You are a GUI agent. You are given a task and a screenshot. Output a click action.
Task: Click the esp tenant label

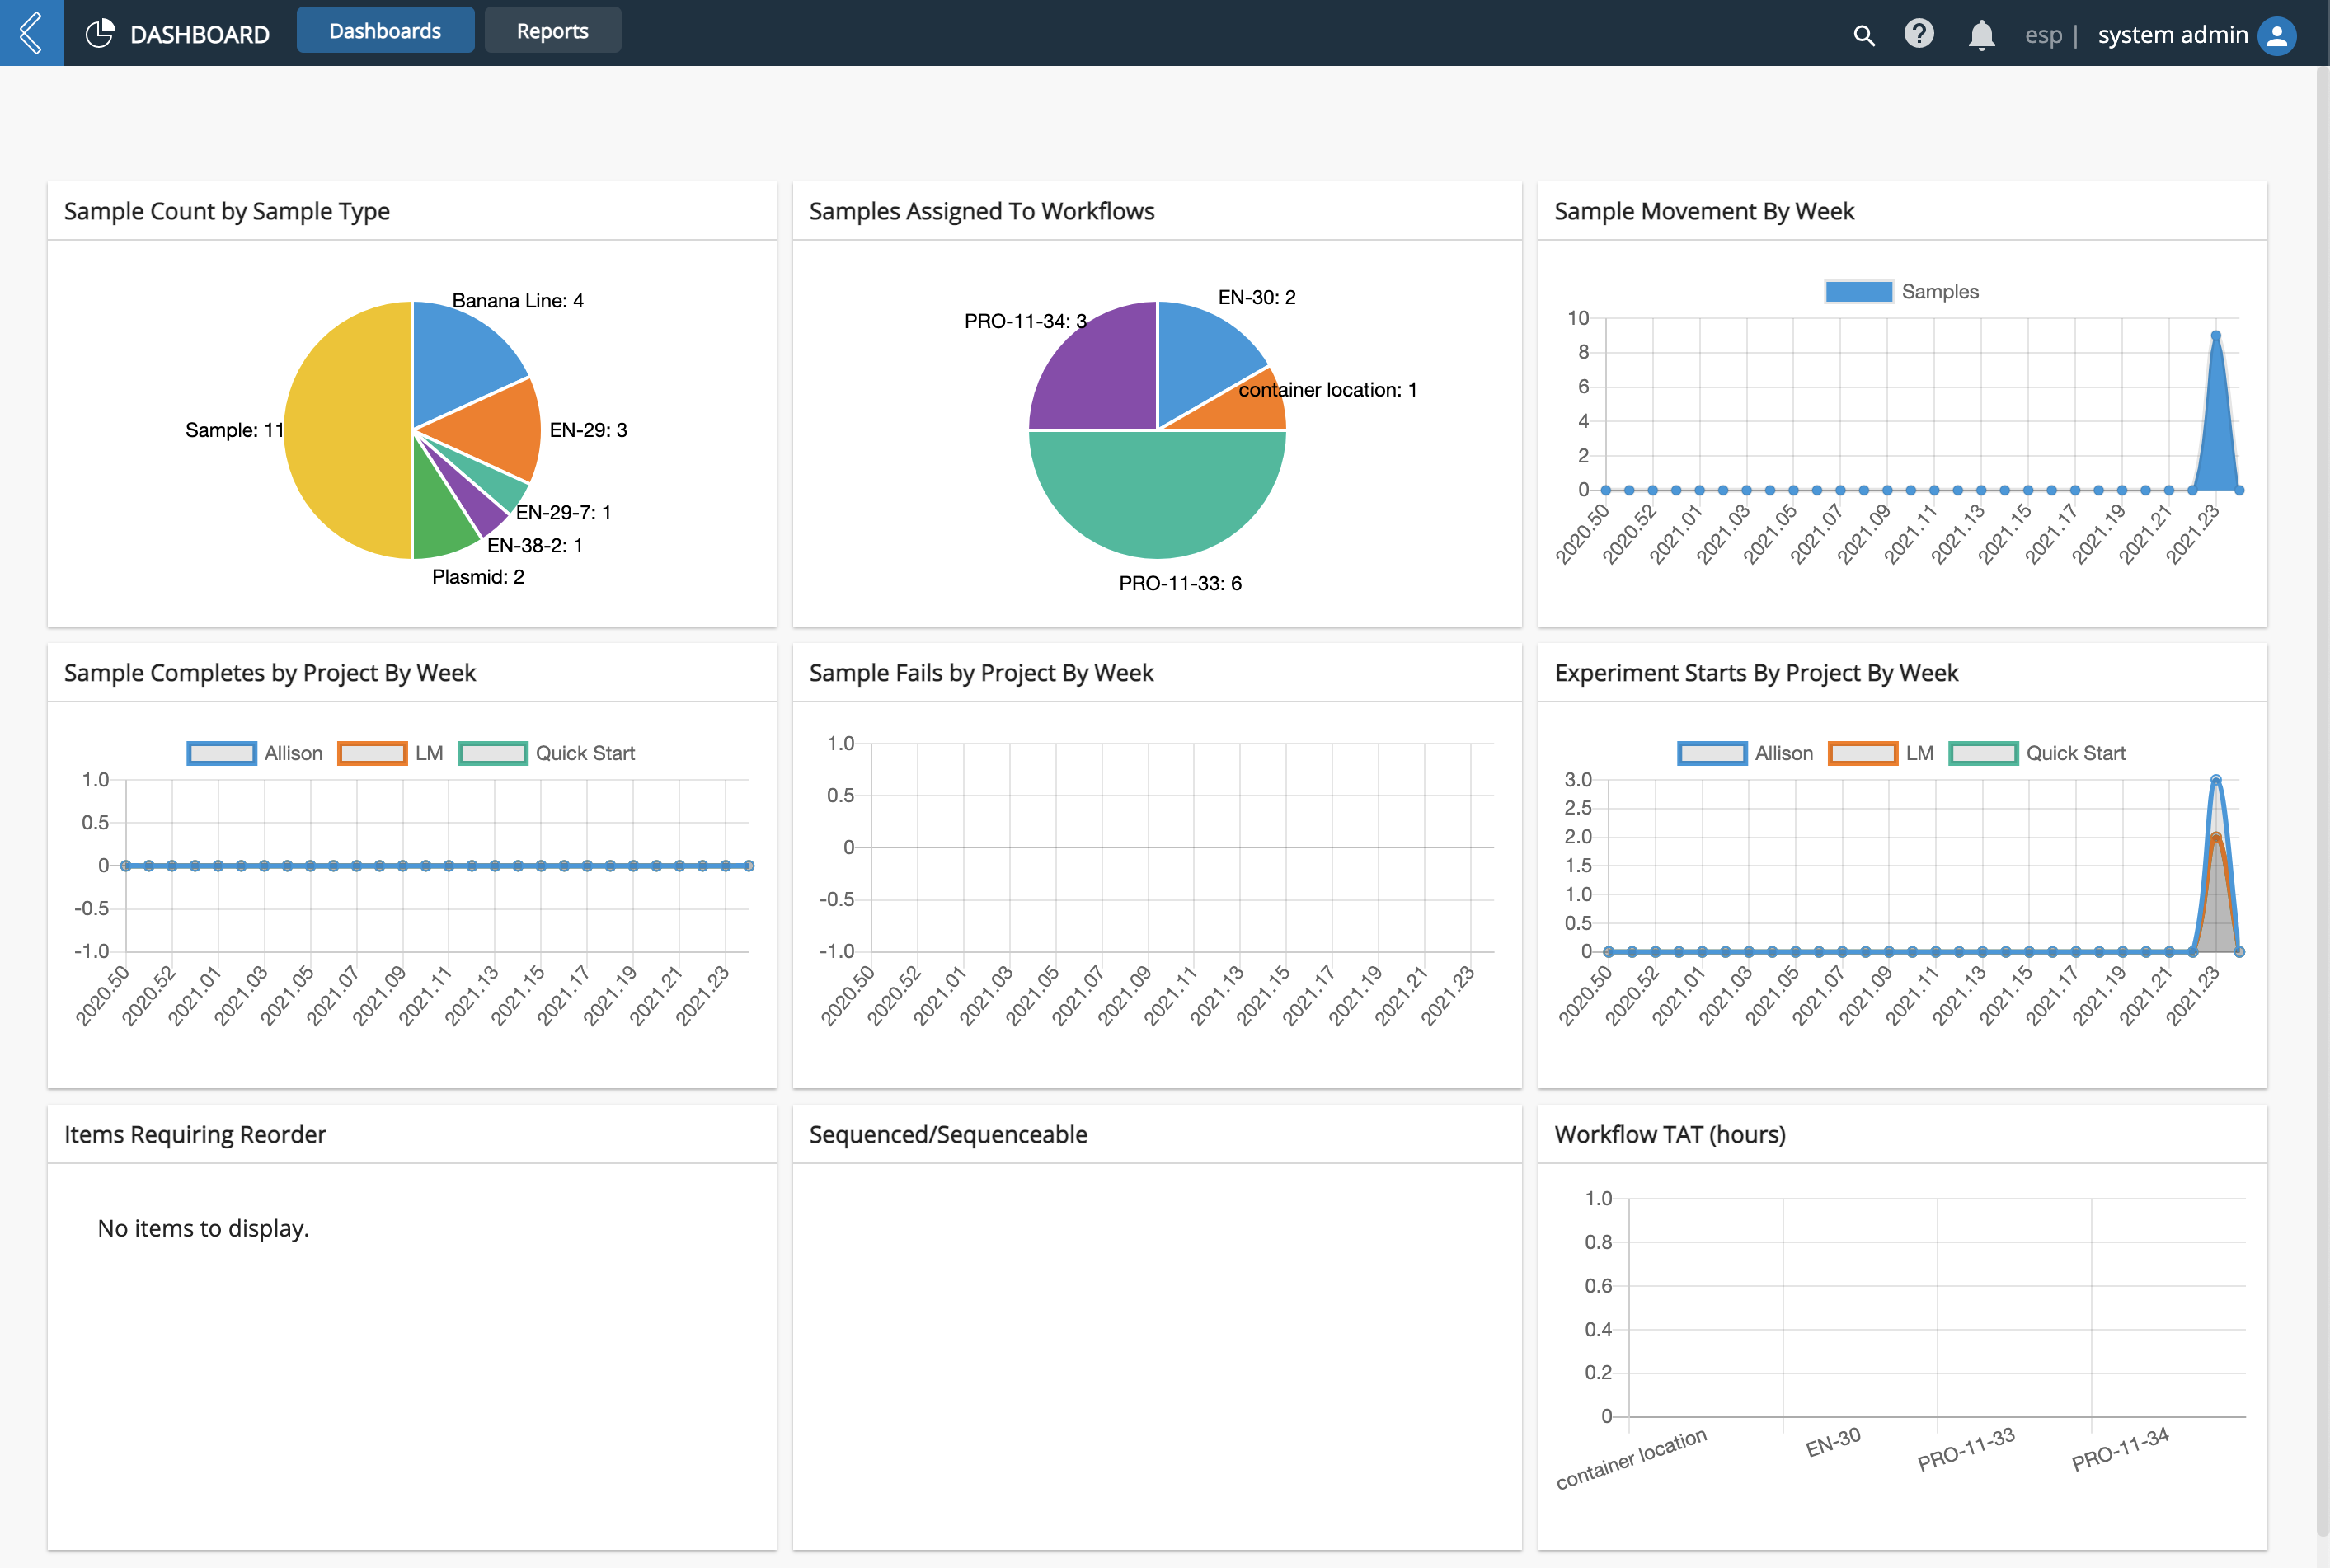(x=2043, y=36)
